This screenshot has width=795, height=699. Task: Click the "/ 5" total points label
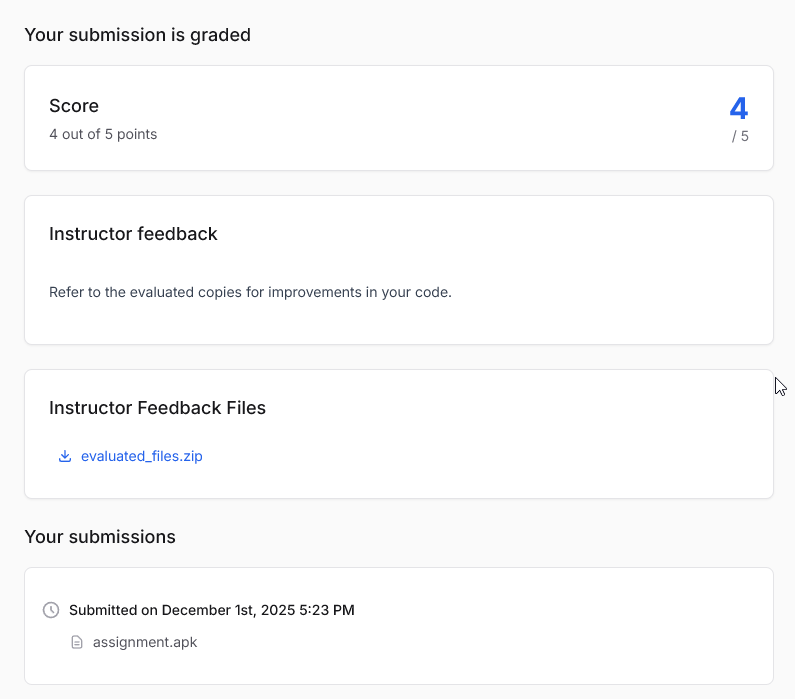(x=740, y=136)
